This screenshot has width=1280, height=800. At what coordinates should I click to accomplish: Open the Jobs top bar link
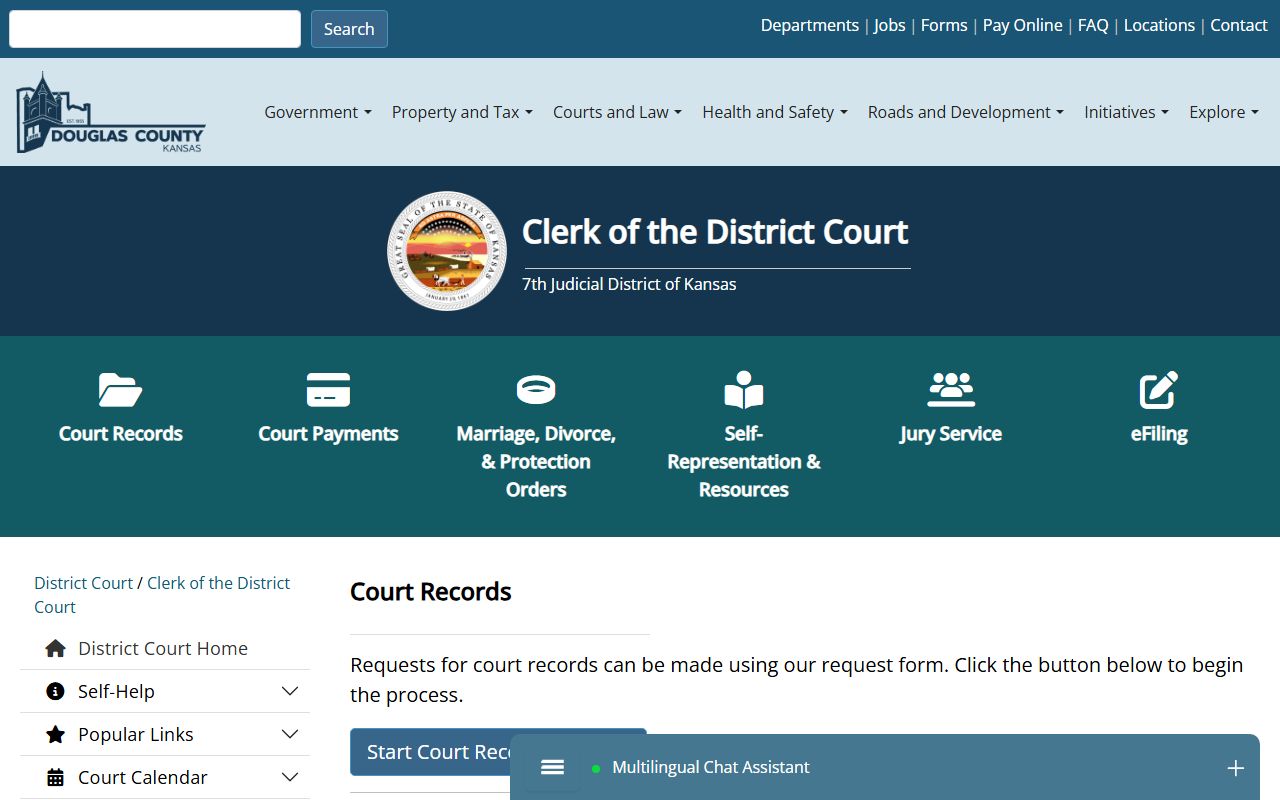890,25
